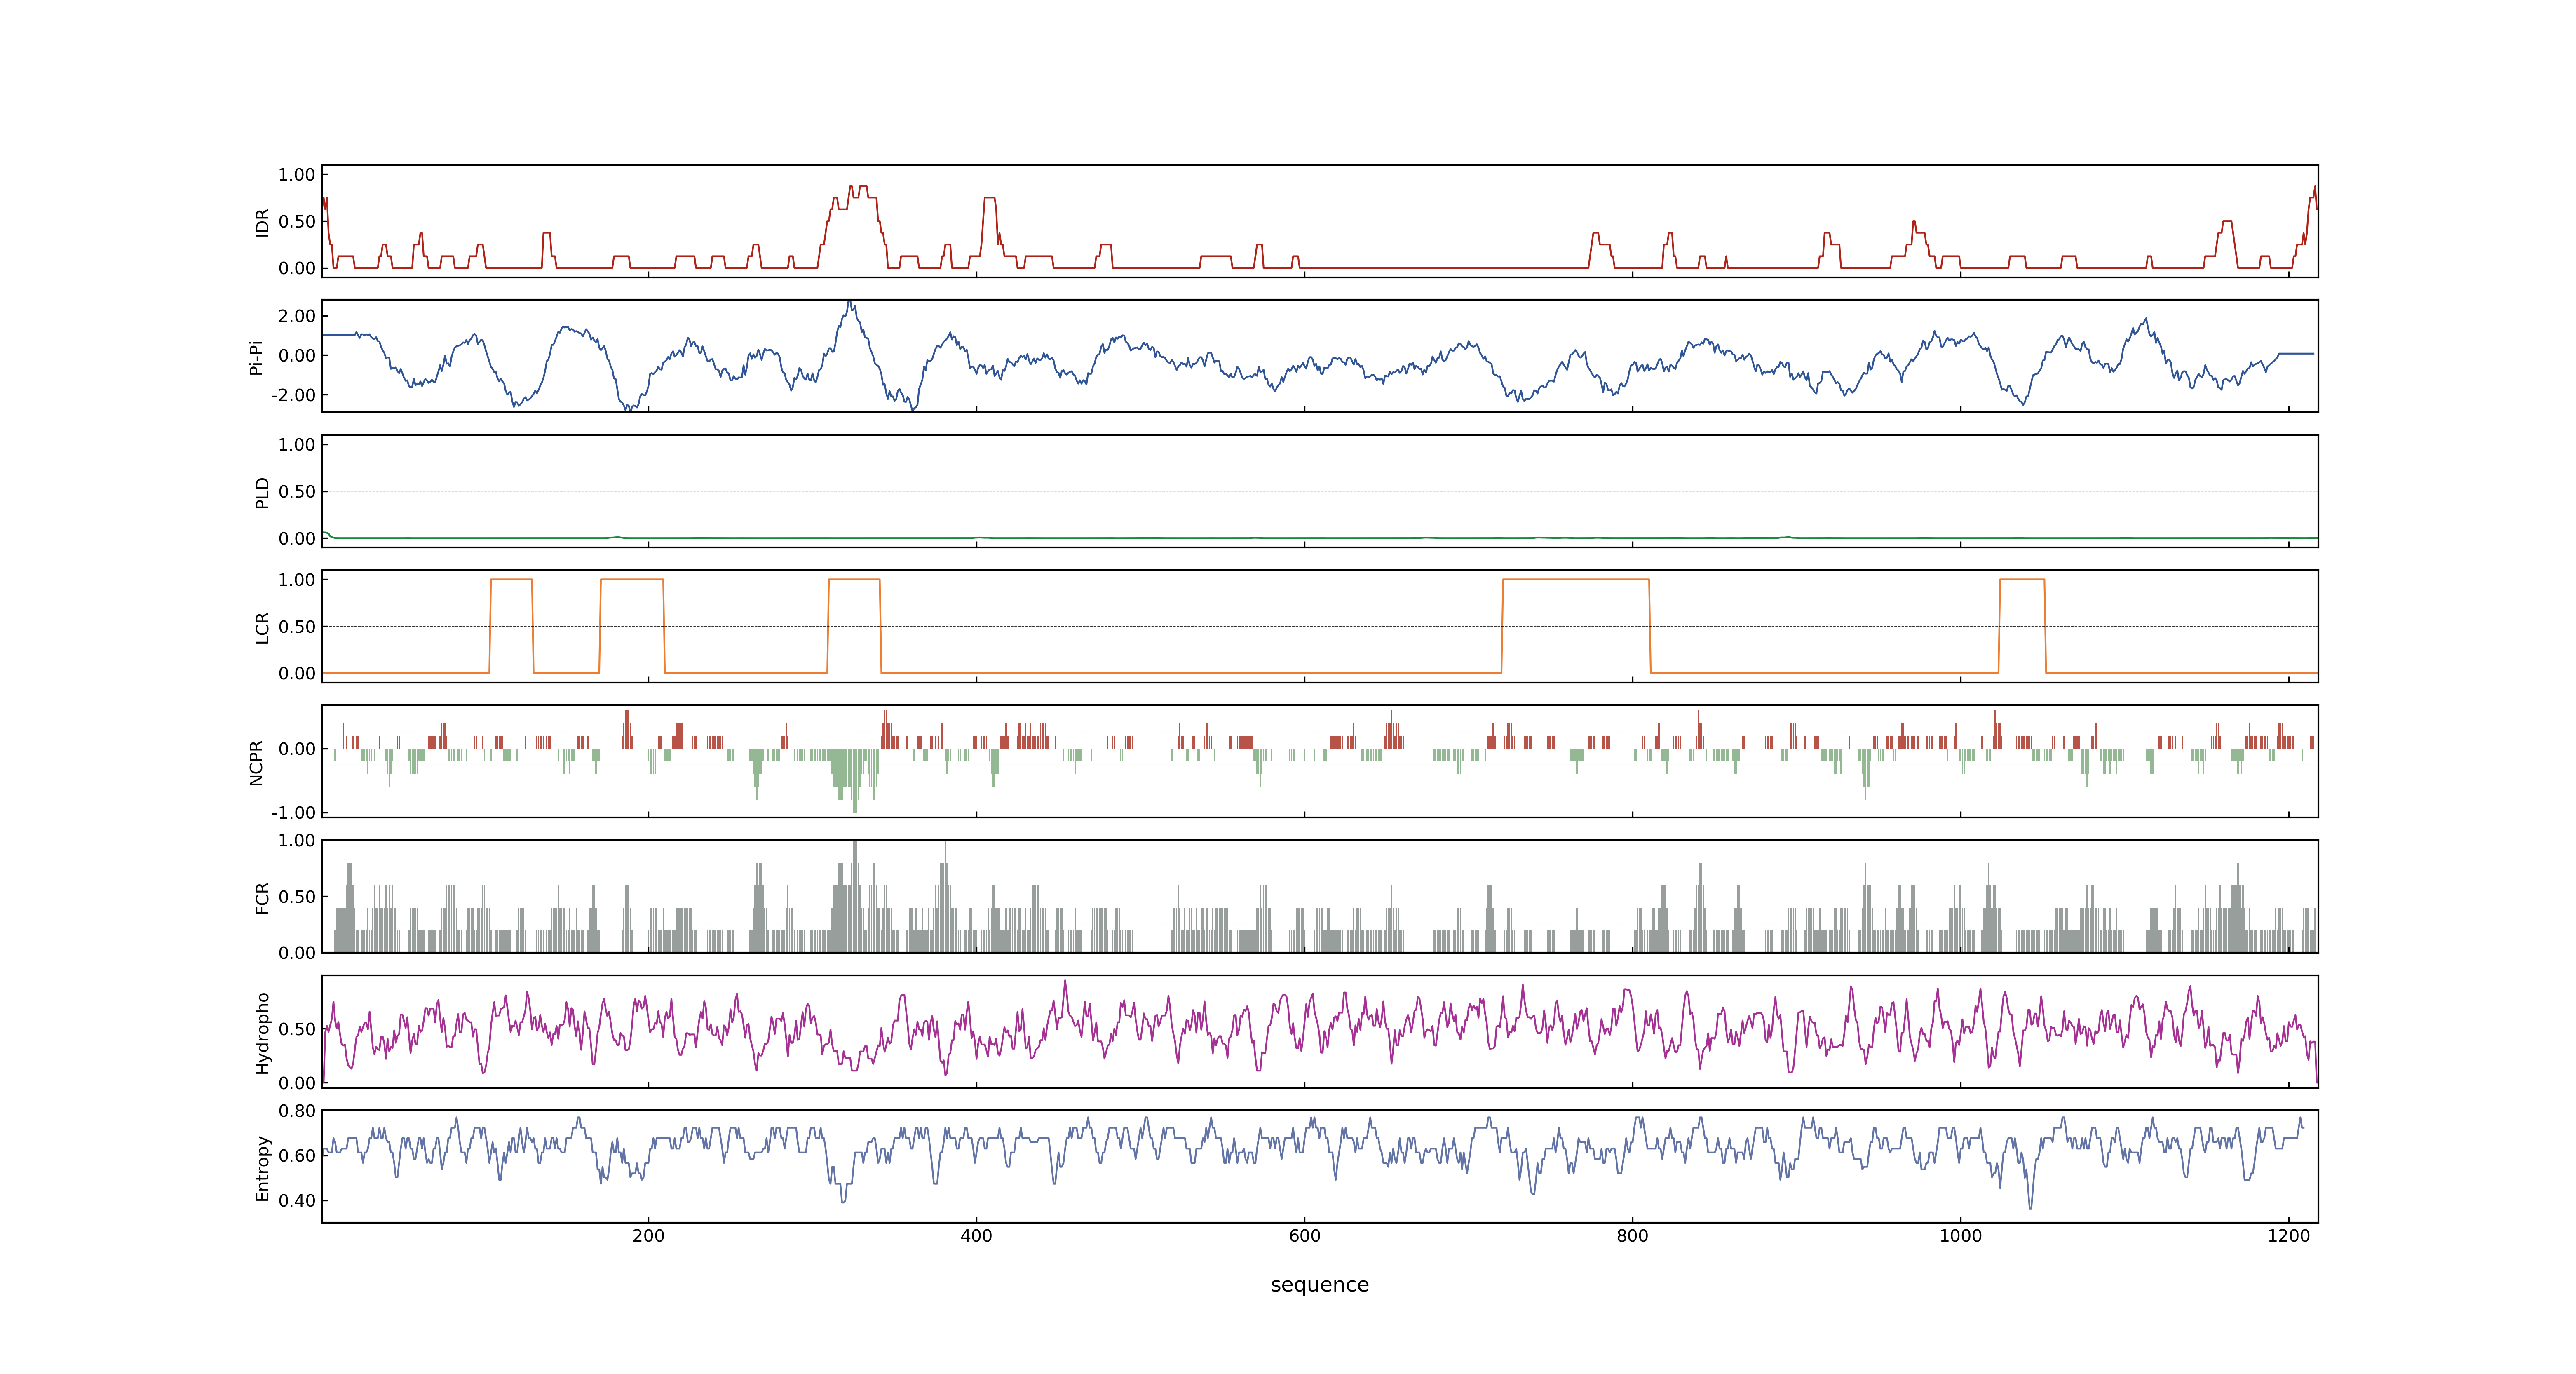This screenshot has height=1374, width=2576.
Task: Click the Hydropho y-axis label
Action: pos(262,1033)
